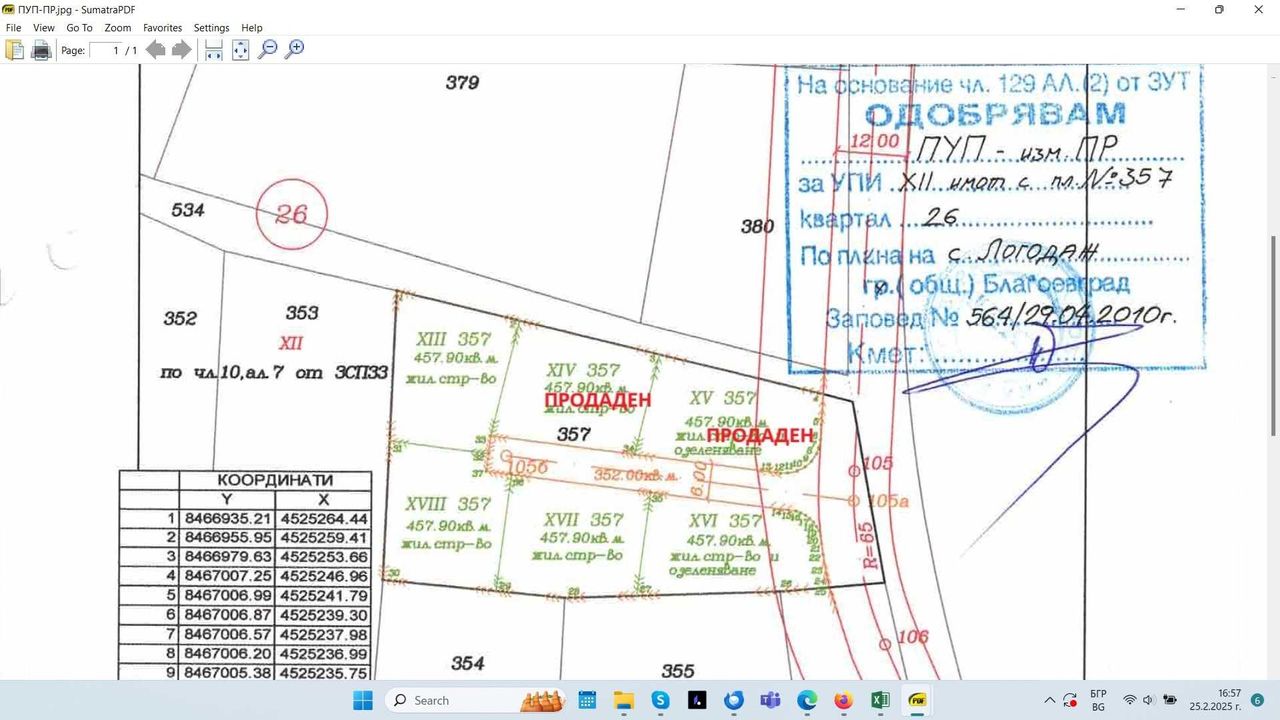The width and height of the screenshot is (1280, 720).
Task: Open Firefox from the taskbar
Action: click(x=843, y=700)
